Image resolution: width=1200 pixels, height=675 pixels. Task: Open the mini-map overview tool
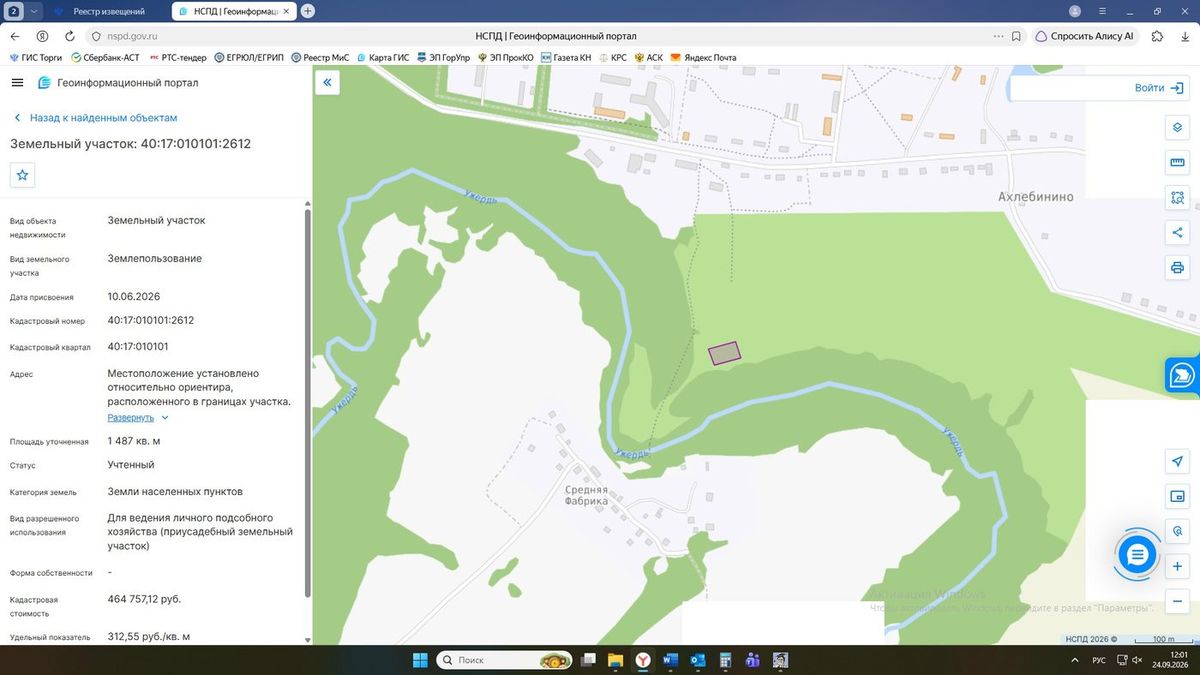(x=1177, y=496)
